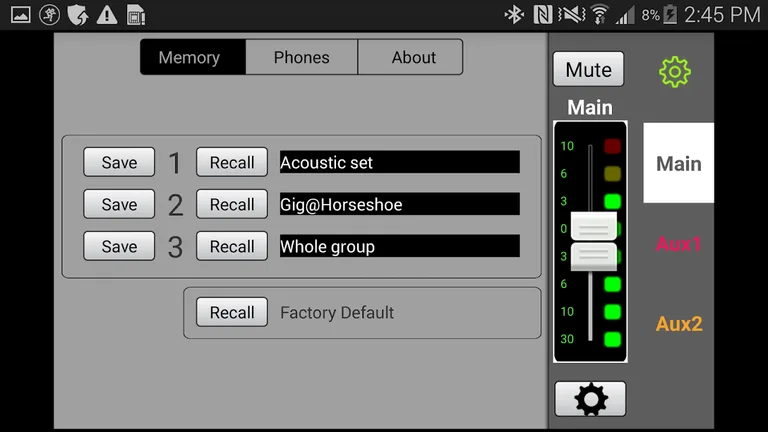Select the Aux2 output
Viewport: 768px width, 432px height.
(x=679, y=324)
